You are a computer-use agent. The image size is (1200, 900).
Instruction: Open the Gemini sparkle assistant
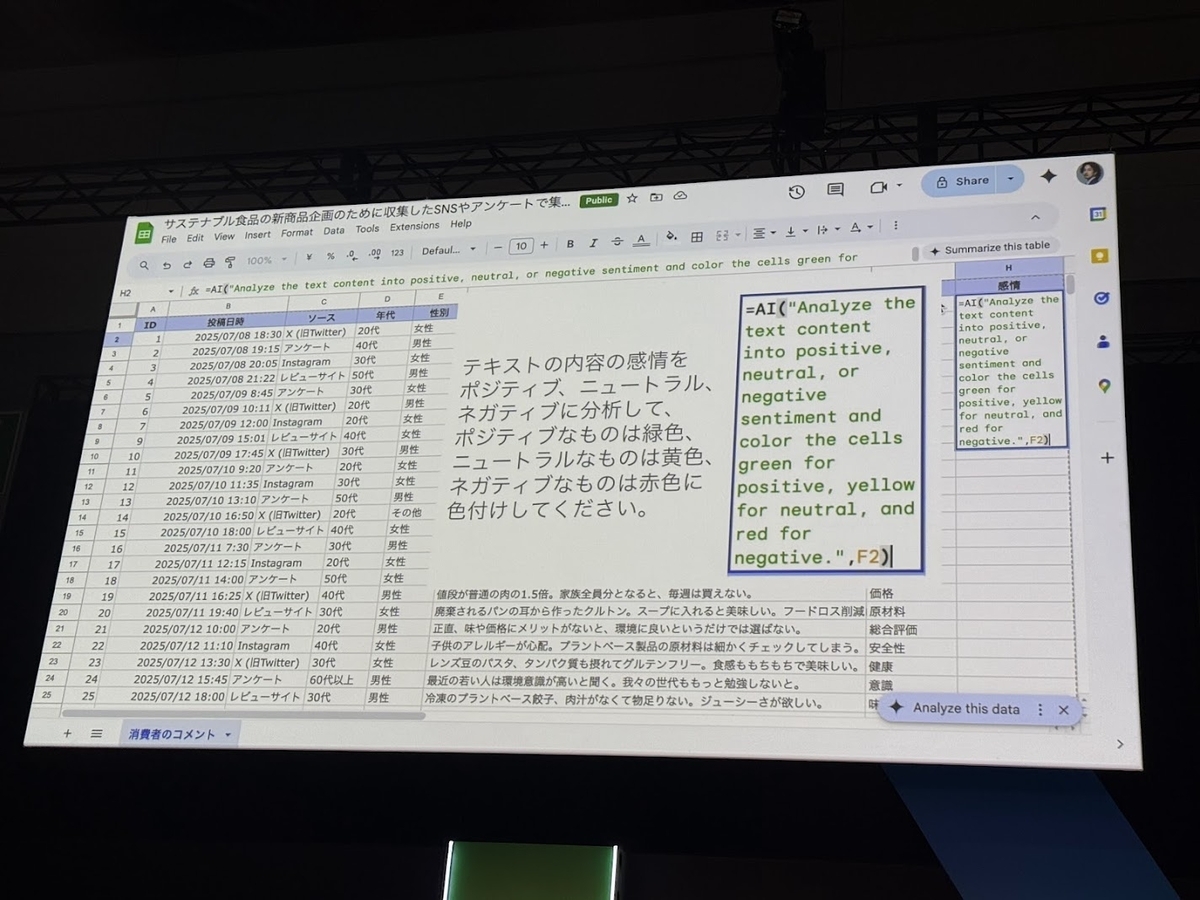(1048, 176)
